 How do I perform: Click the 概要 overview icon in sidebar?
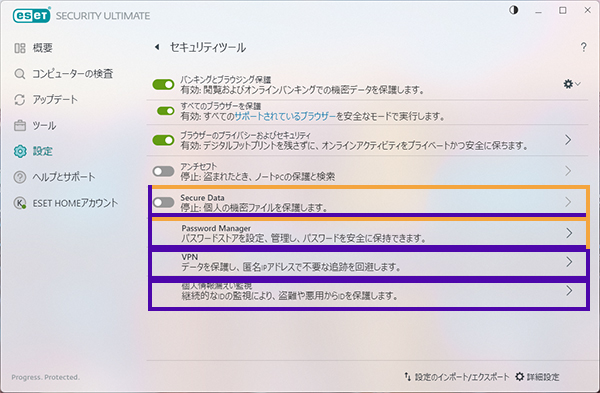click(x=20, y=48)
